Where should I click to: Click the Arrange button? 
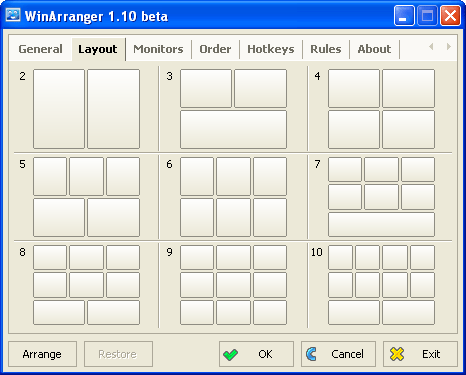pyautogui.click(x=42, y=354)
